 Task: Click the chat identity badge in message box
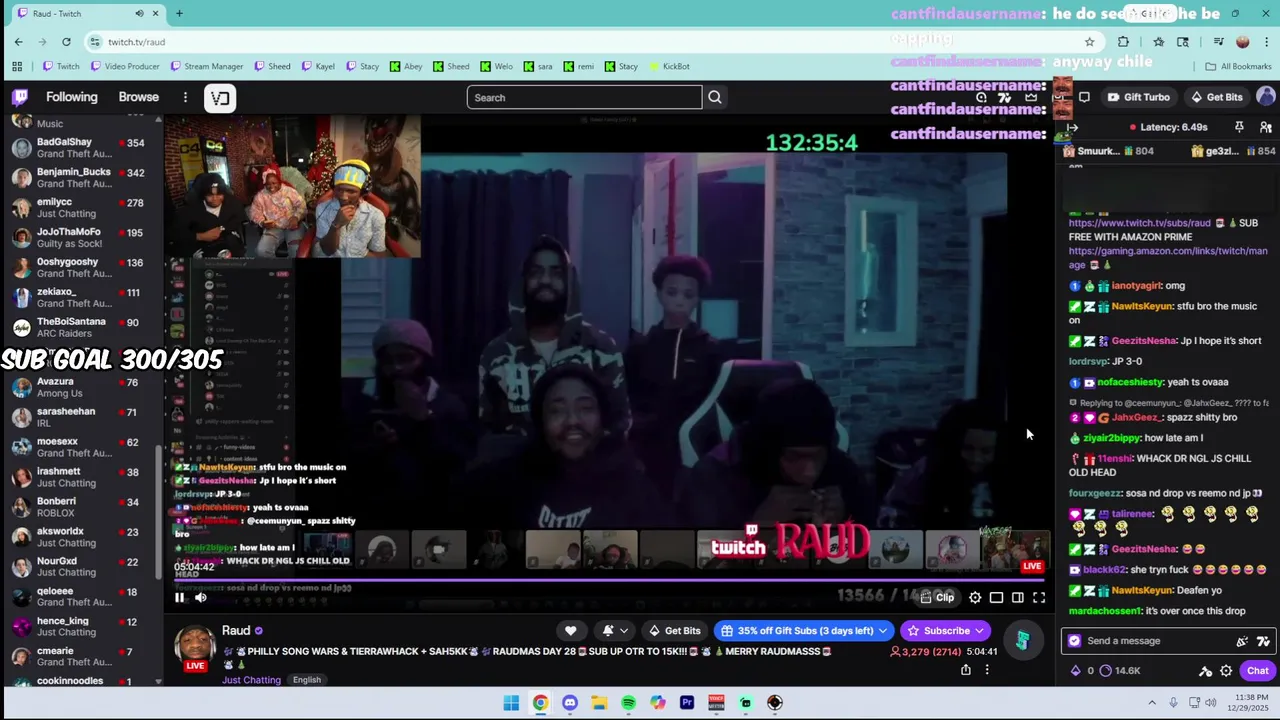pos(1074,641)
